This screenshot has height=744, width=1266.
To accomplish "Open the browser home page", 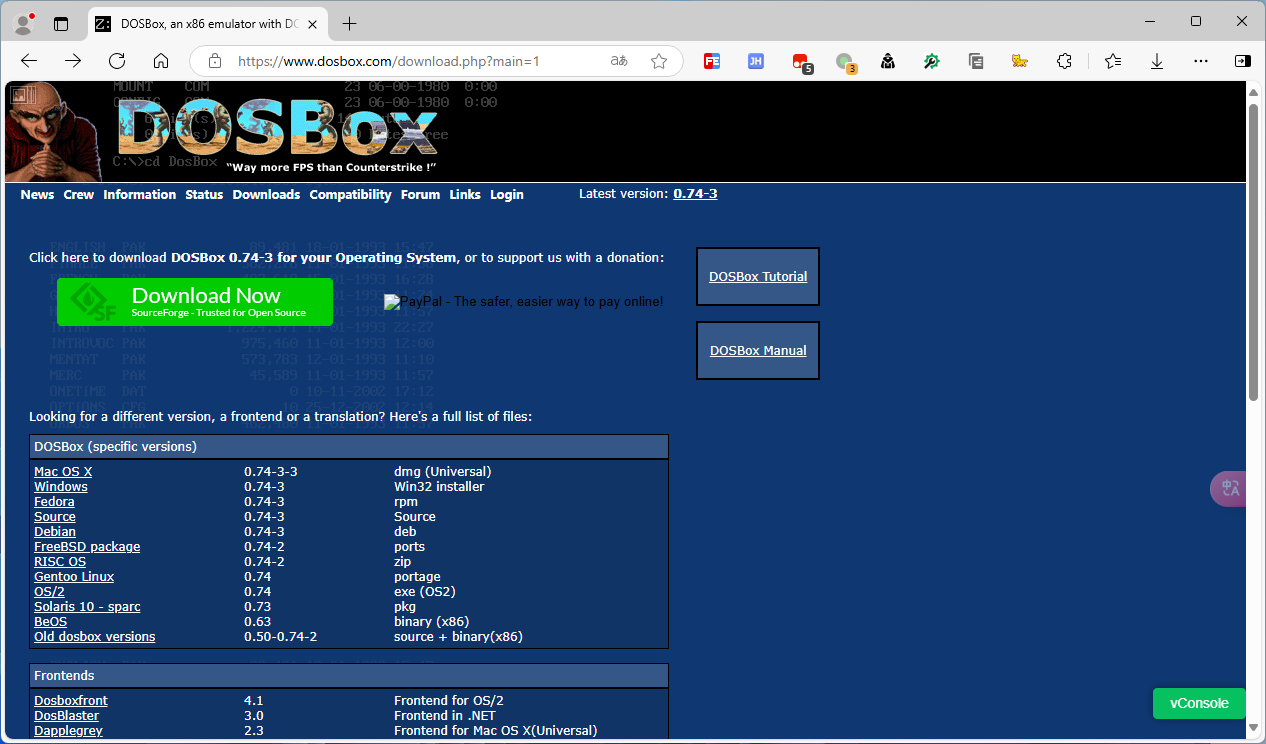I will [x=161, y=61].
